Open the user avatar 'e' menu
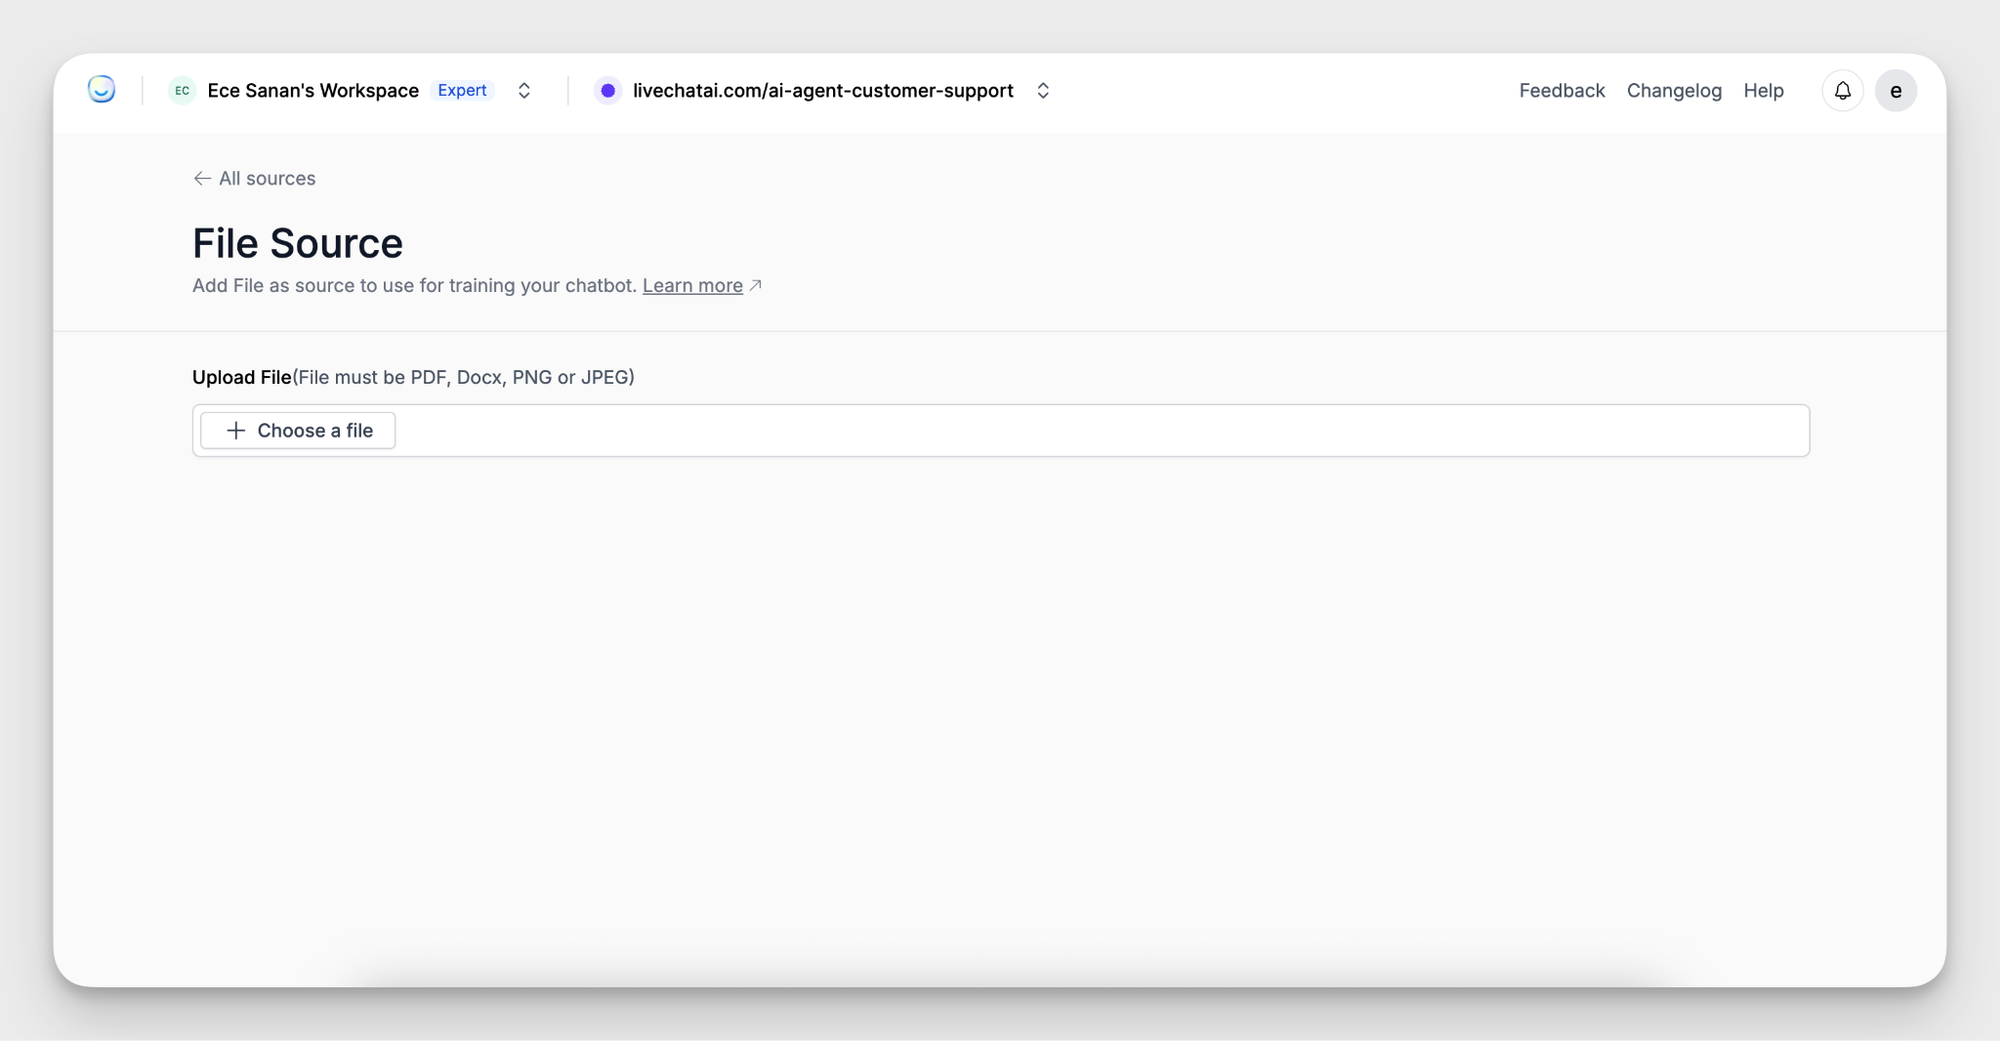This screenshot has height=1041, width=2000. click(x=1895, y=91)
